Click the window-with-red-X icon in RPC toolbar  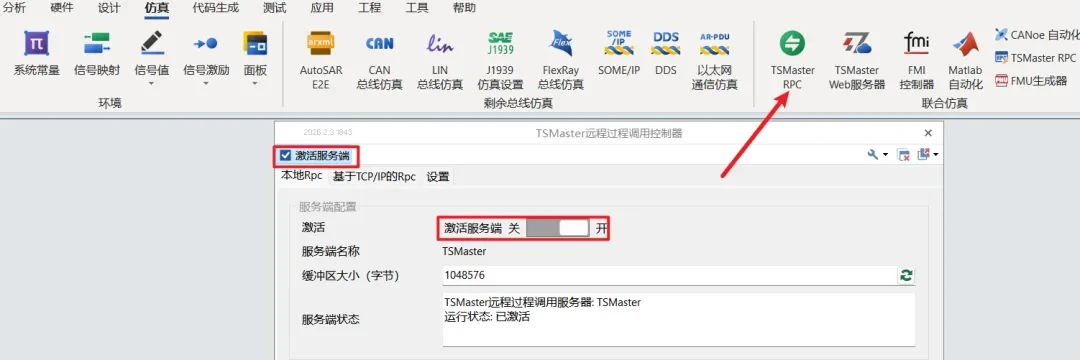click(903, 156)
